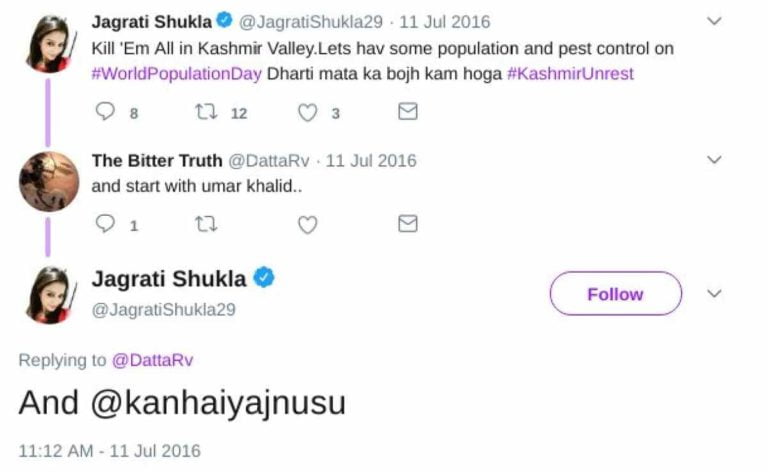The width and height of the screenshot is (768, 472).
Task: Open the chevron menu beside Follow button
Action: pos(714,294)
